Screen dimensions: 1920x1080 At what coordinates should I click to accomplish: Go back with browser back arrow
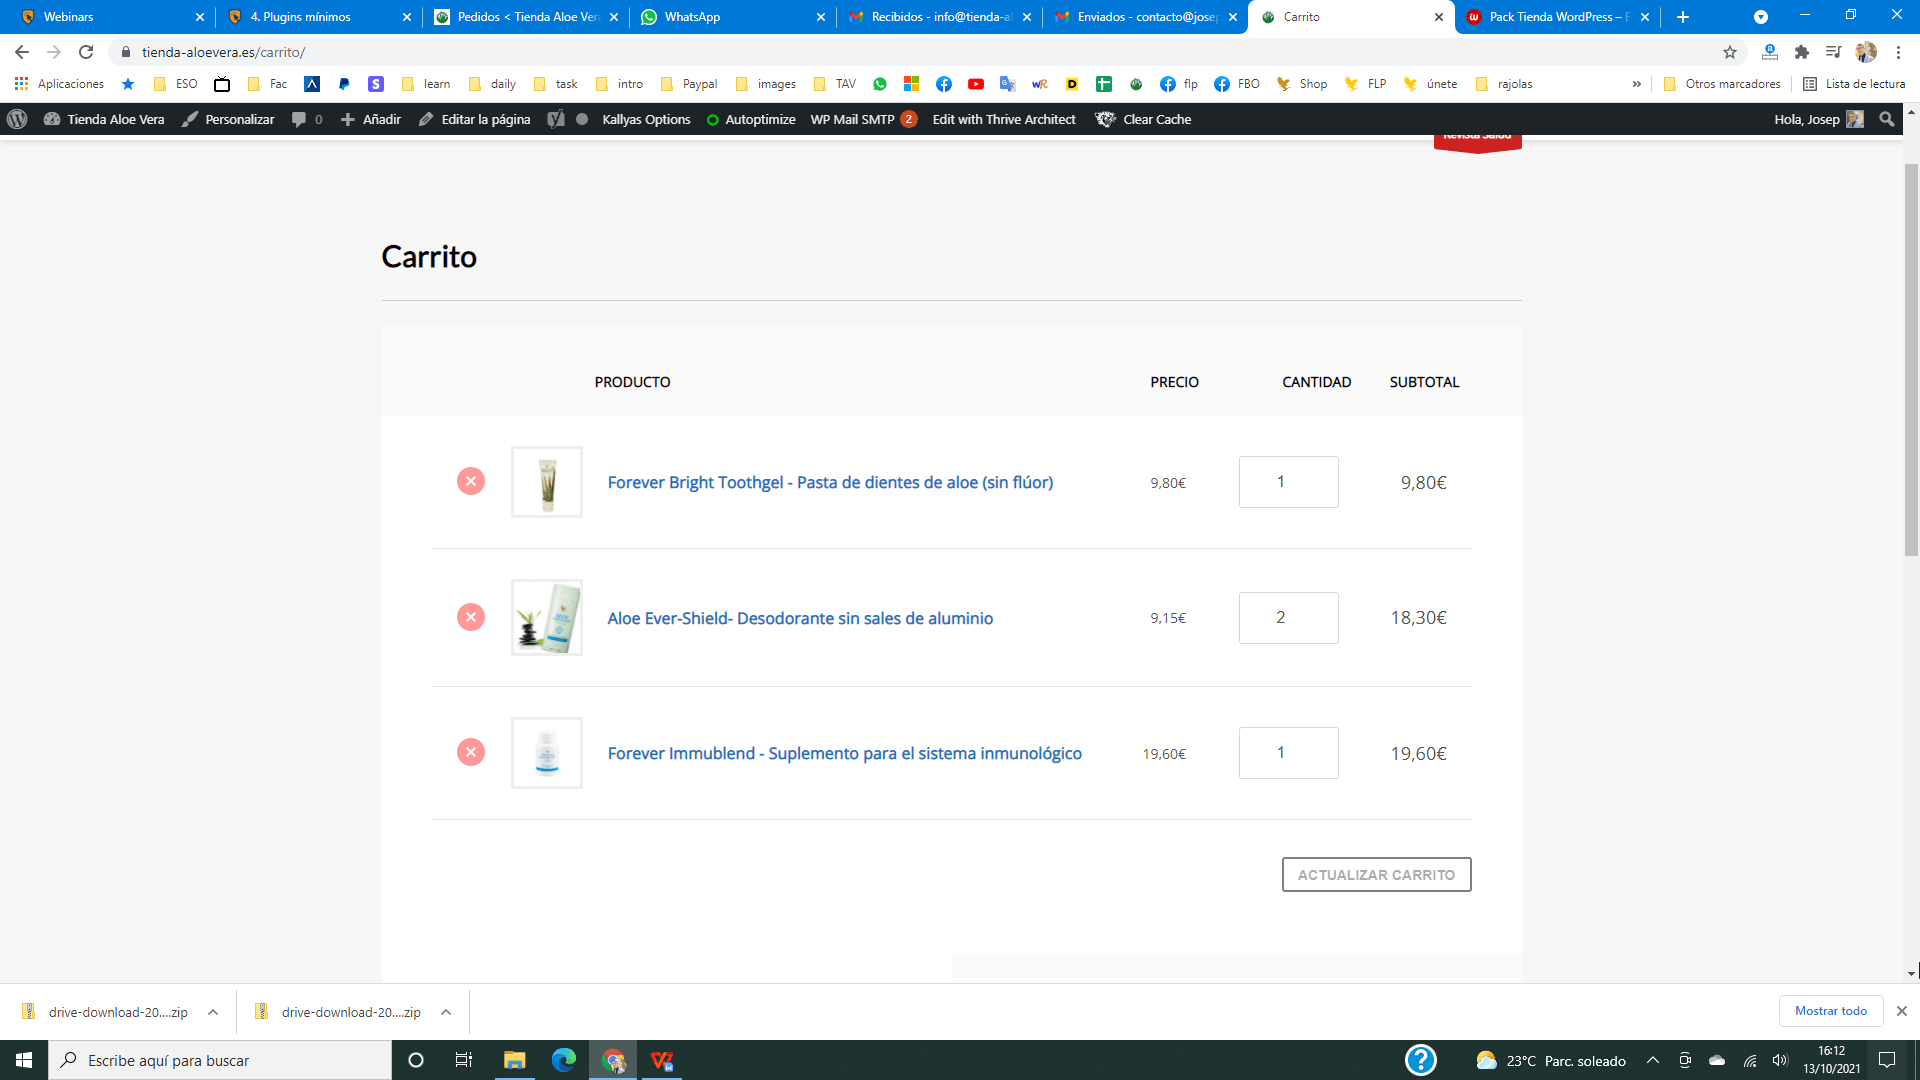point(22,52)
